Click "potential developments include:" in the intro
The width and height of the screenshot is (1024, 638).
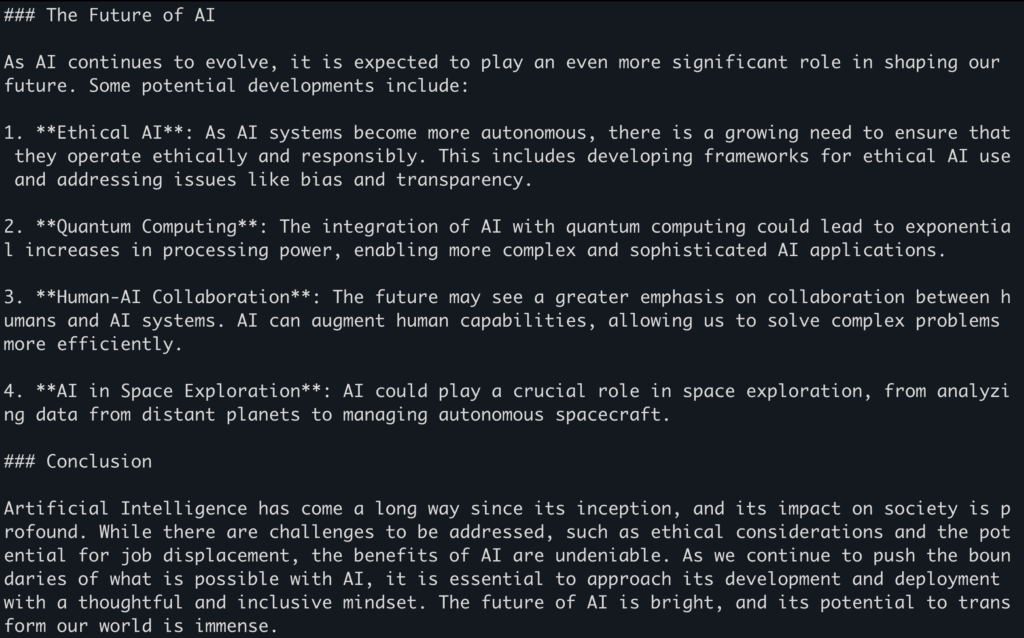coord(306,86)
